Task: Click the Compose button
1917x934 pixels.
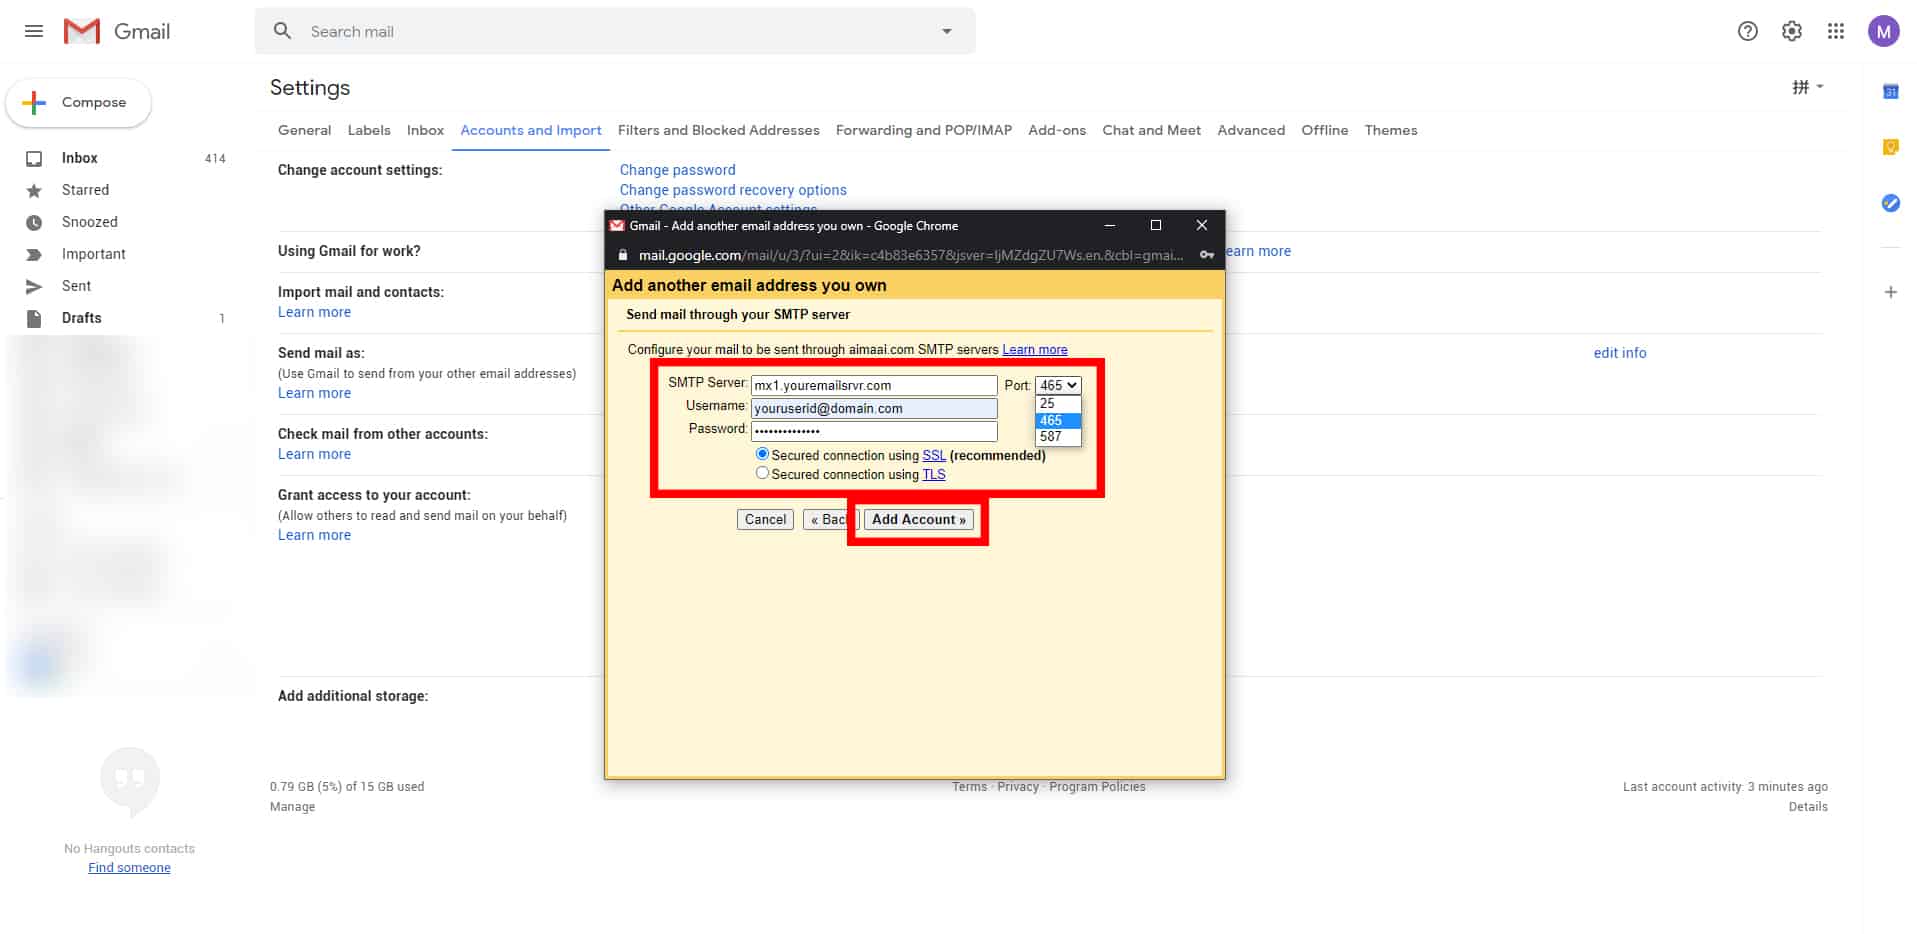Action: (78, 103)
